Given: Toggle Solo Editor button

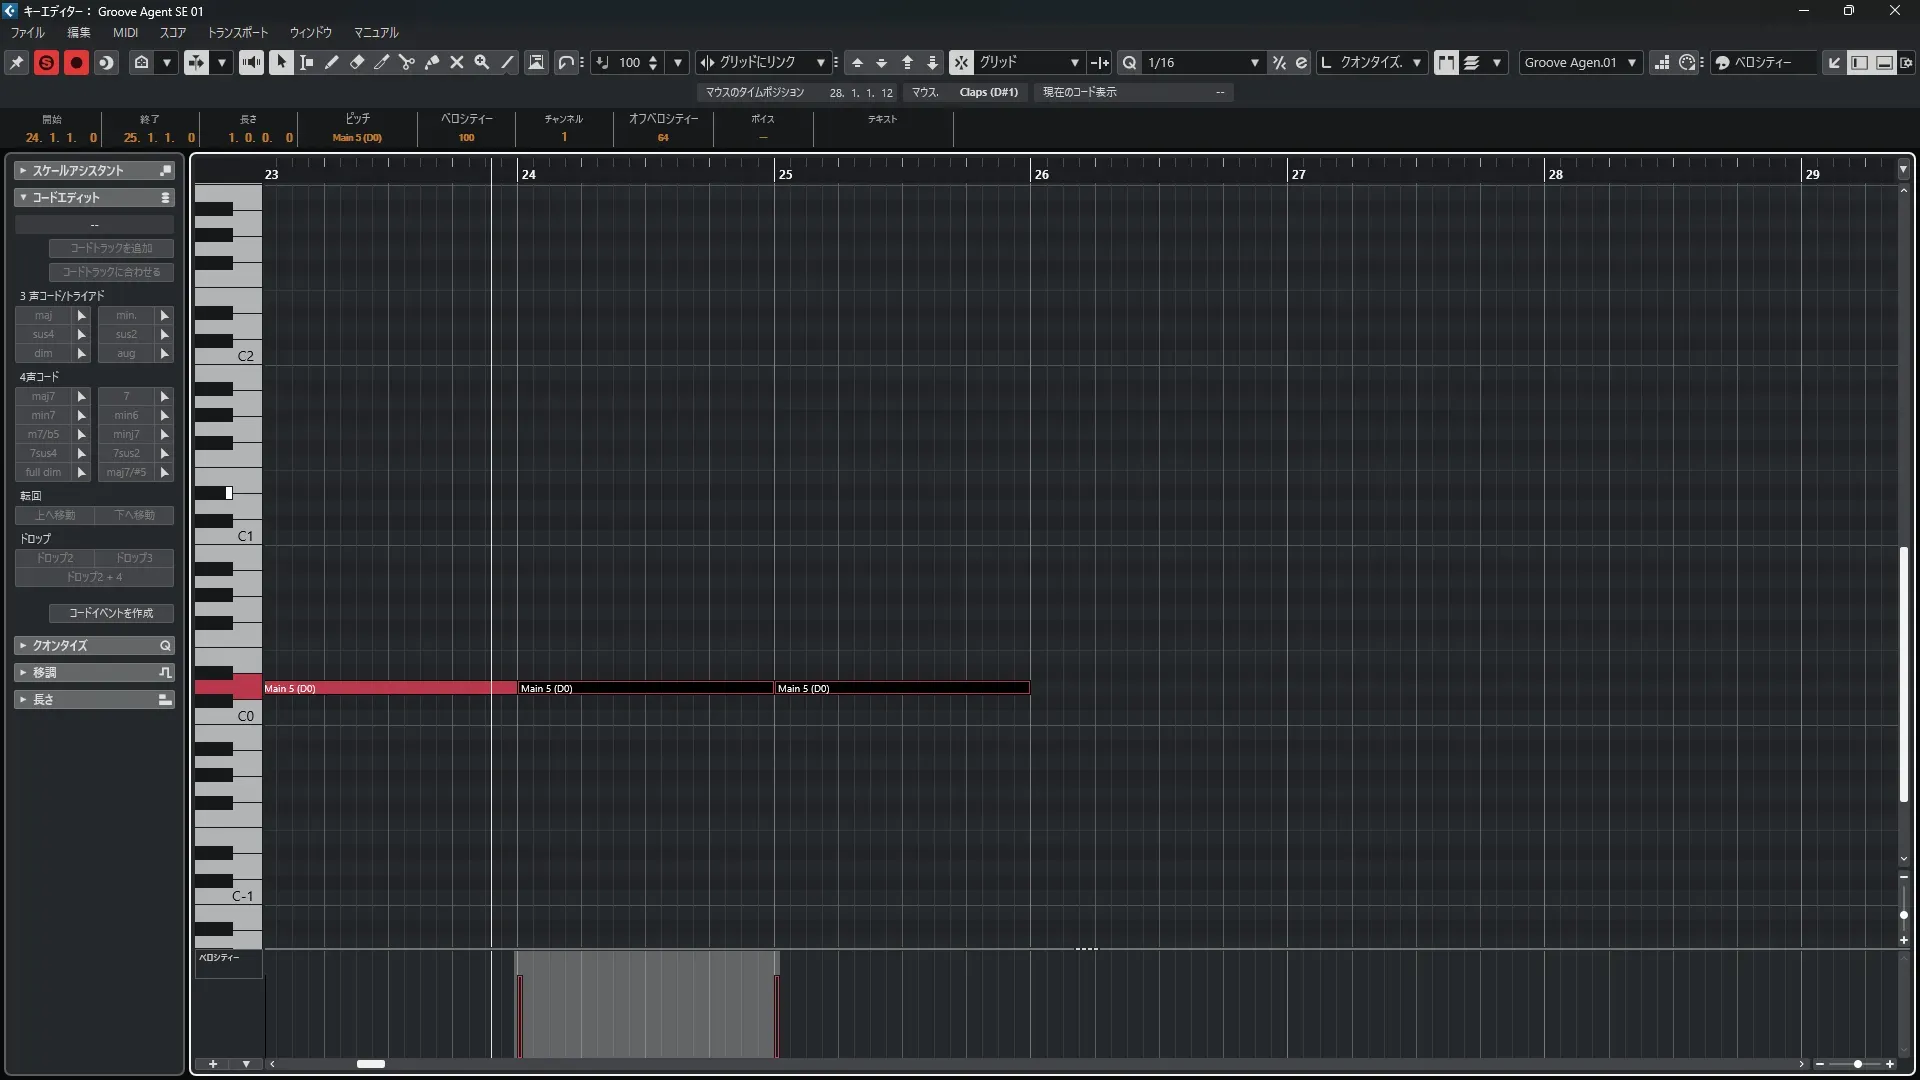Looking at the screenshot, I should tap(46, 62).
